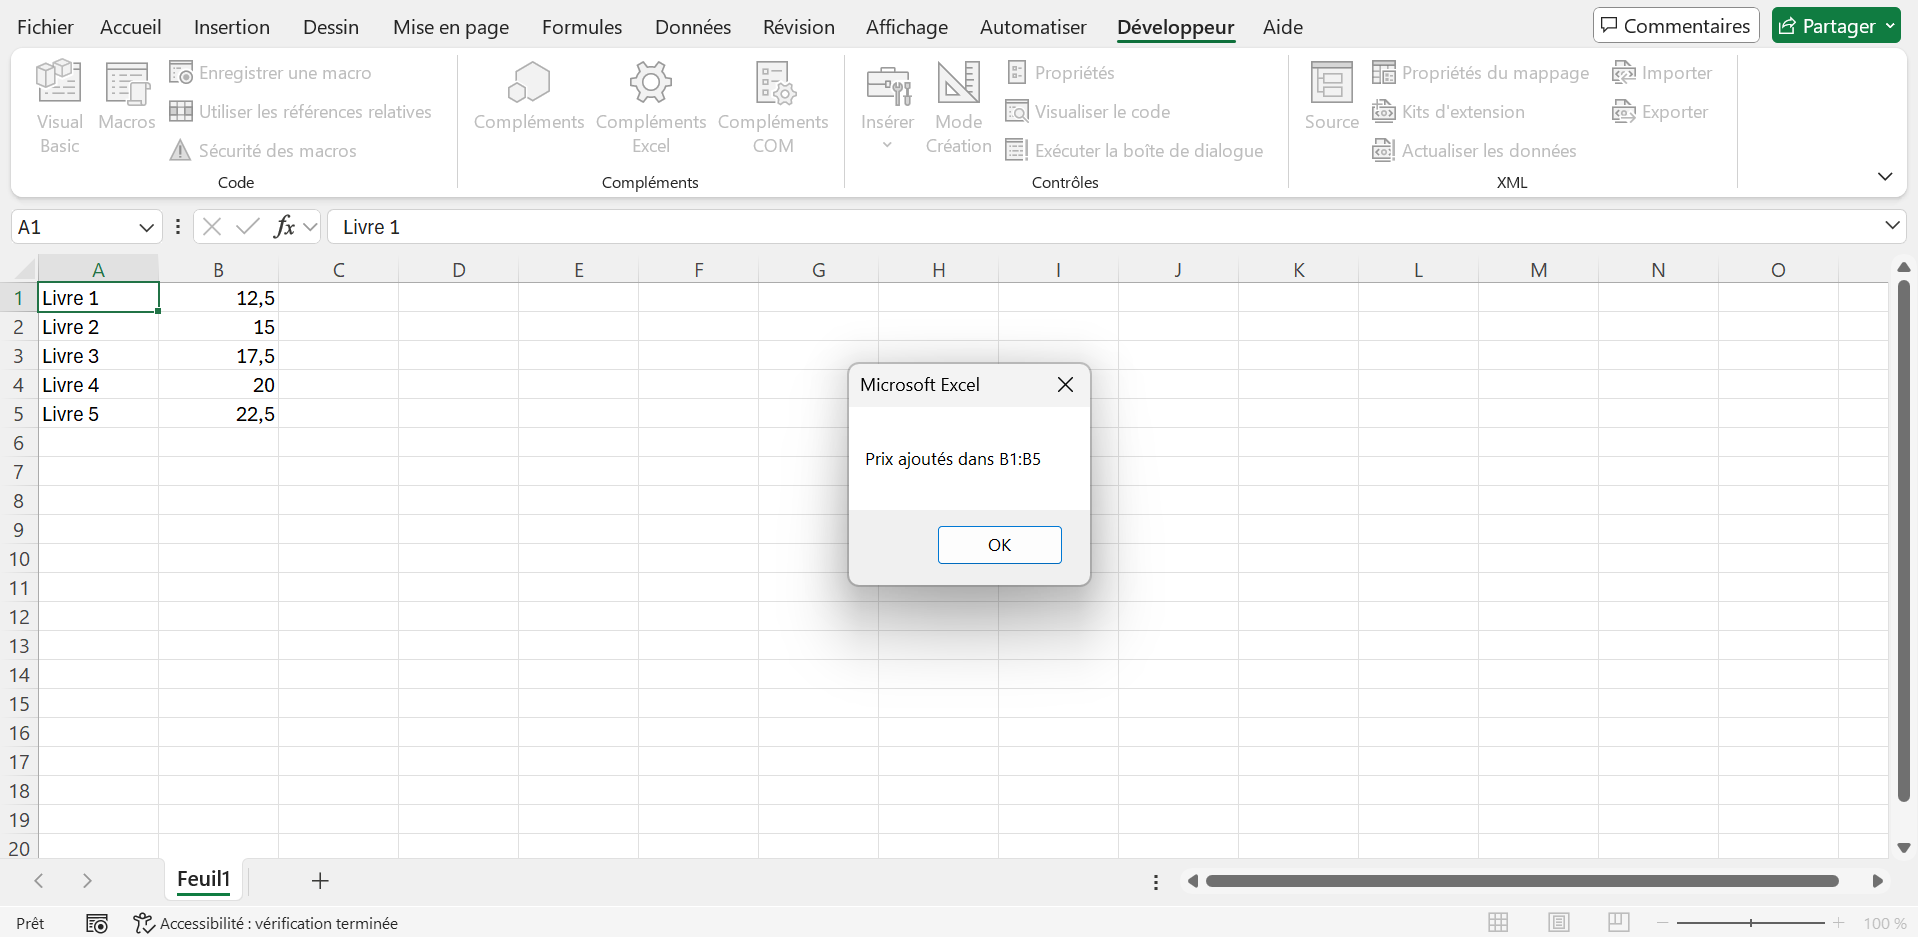Open Sécurité des macros

263,151
